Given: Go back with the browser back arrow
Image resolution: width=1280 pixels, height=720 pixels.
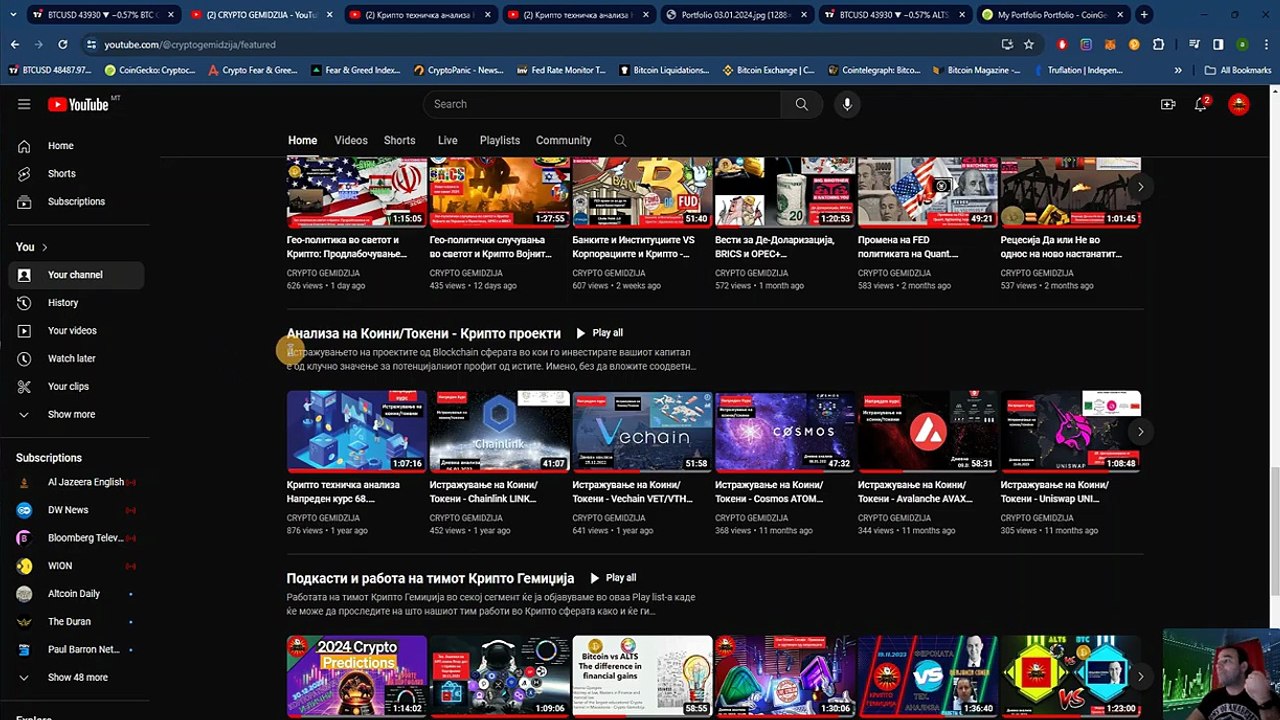Looking at the screenshot, I should click(15, 45).
